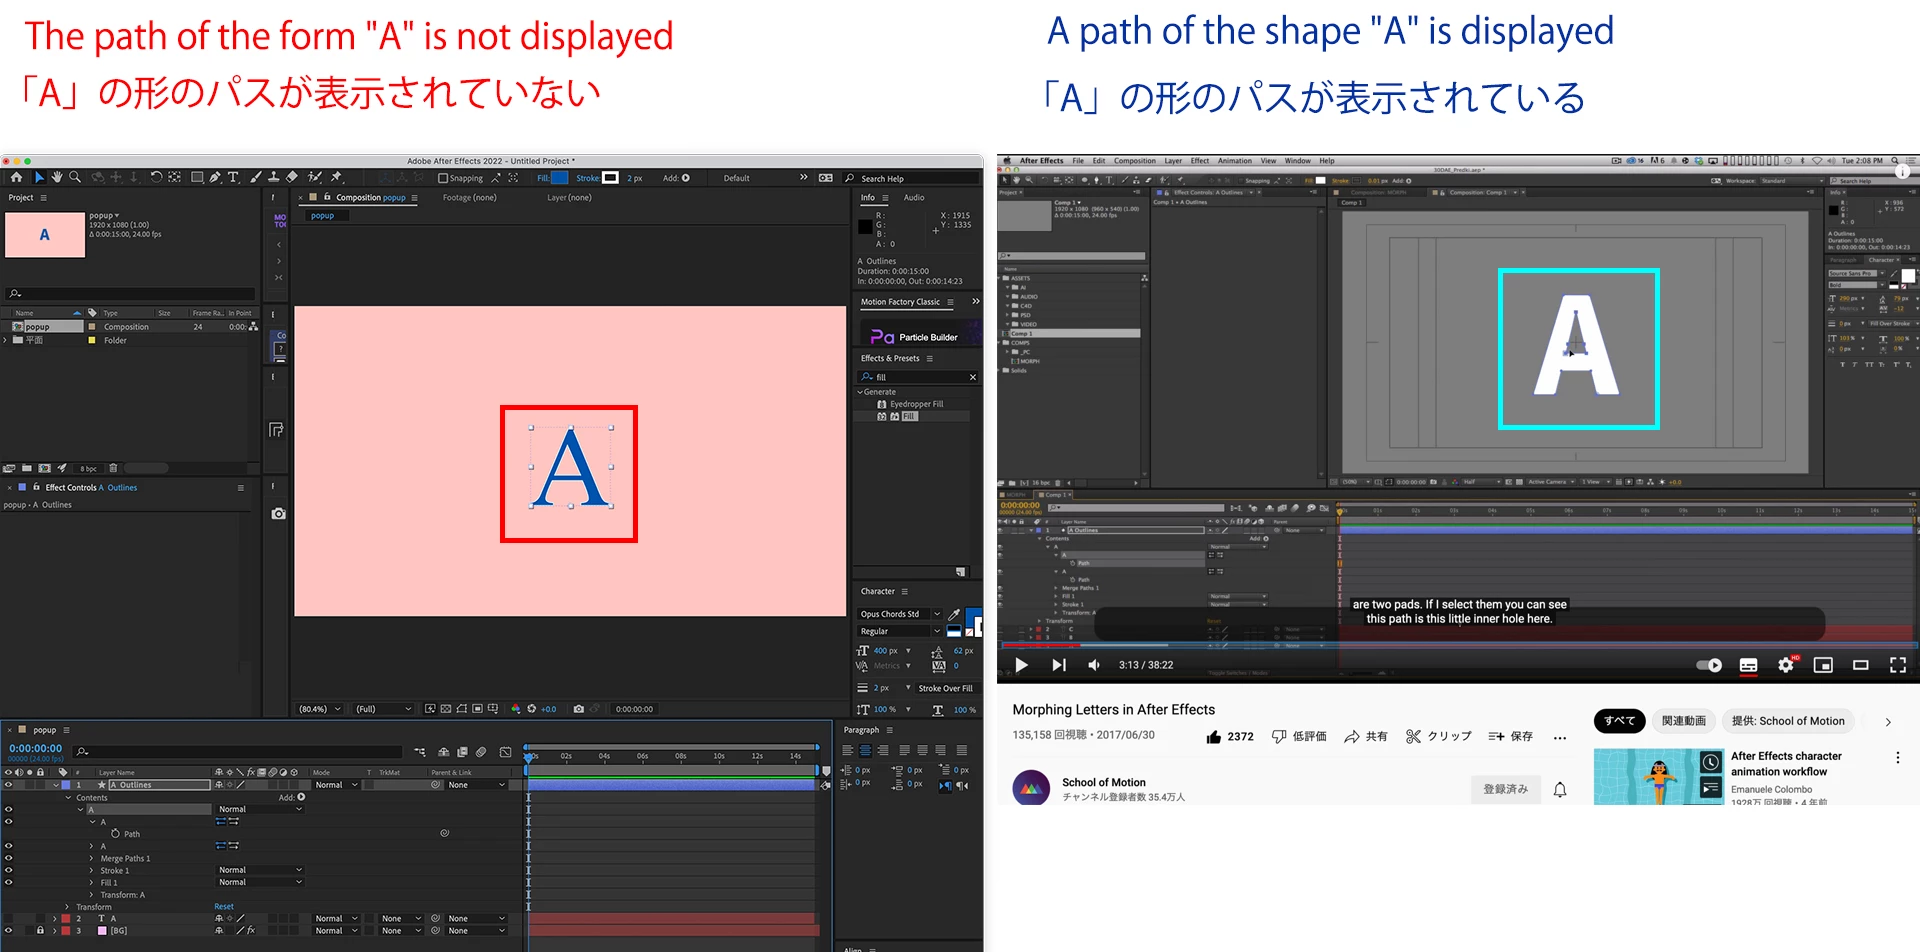The width and height of the screenshot is (1920, 952).
Task: Select the Brush tool
Action: [256, 177]
